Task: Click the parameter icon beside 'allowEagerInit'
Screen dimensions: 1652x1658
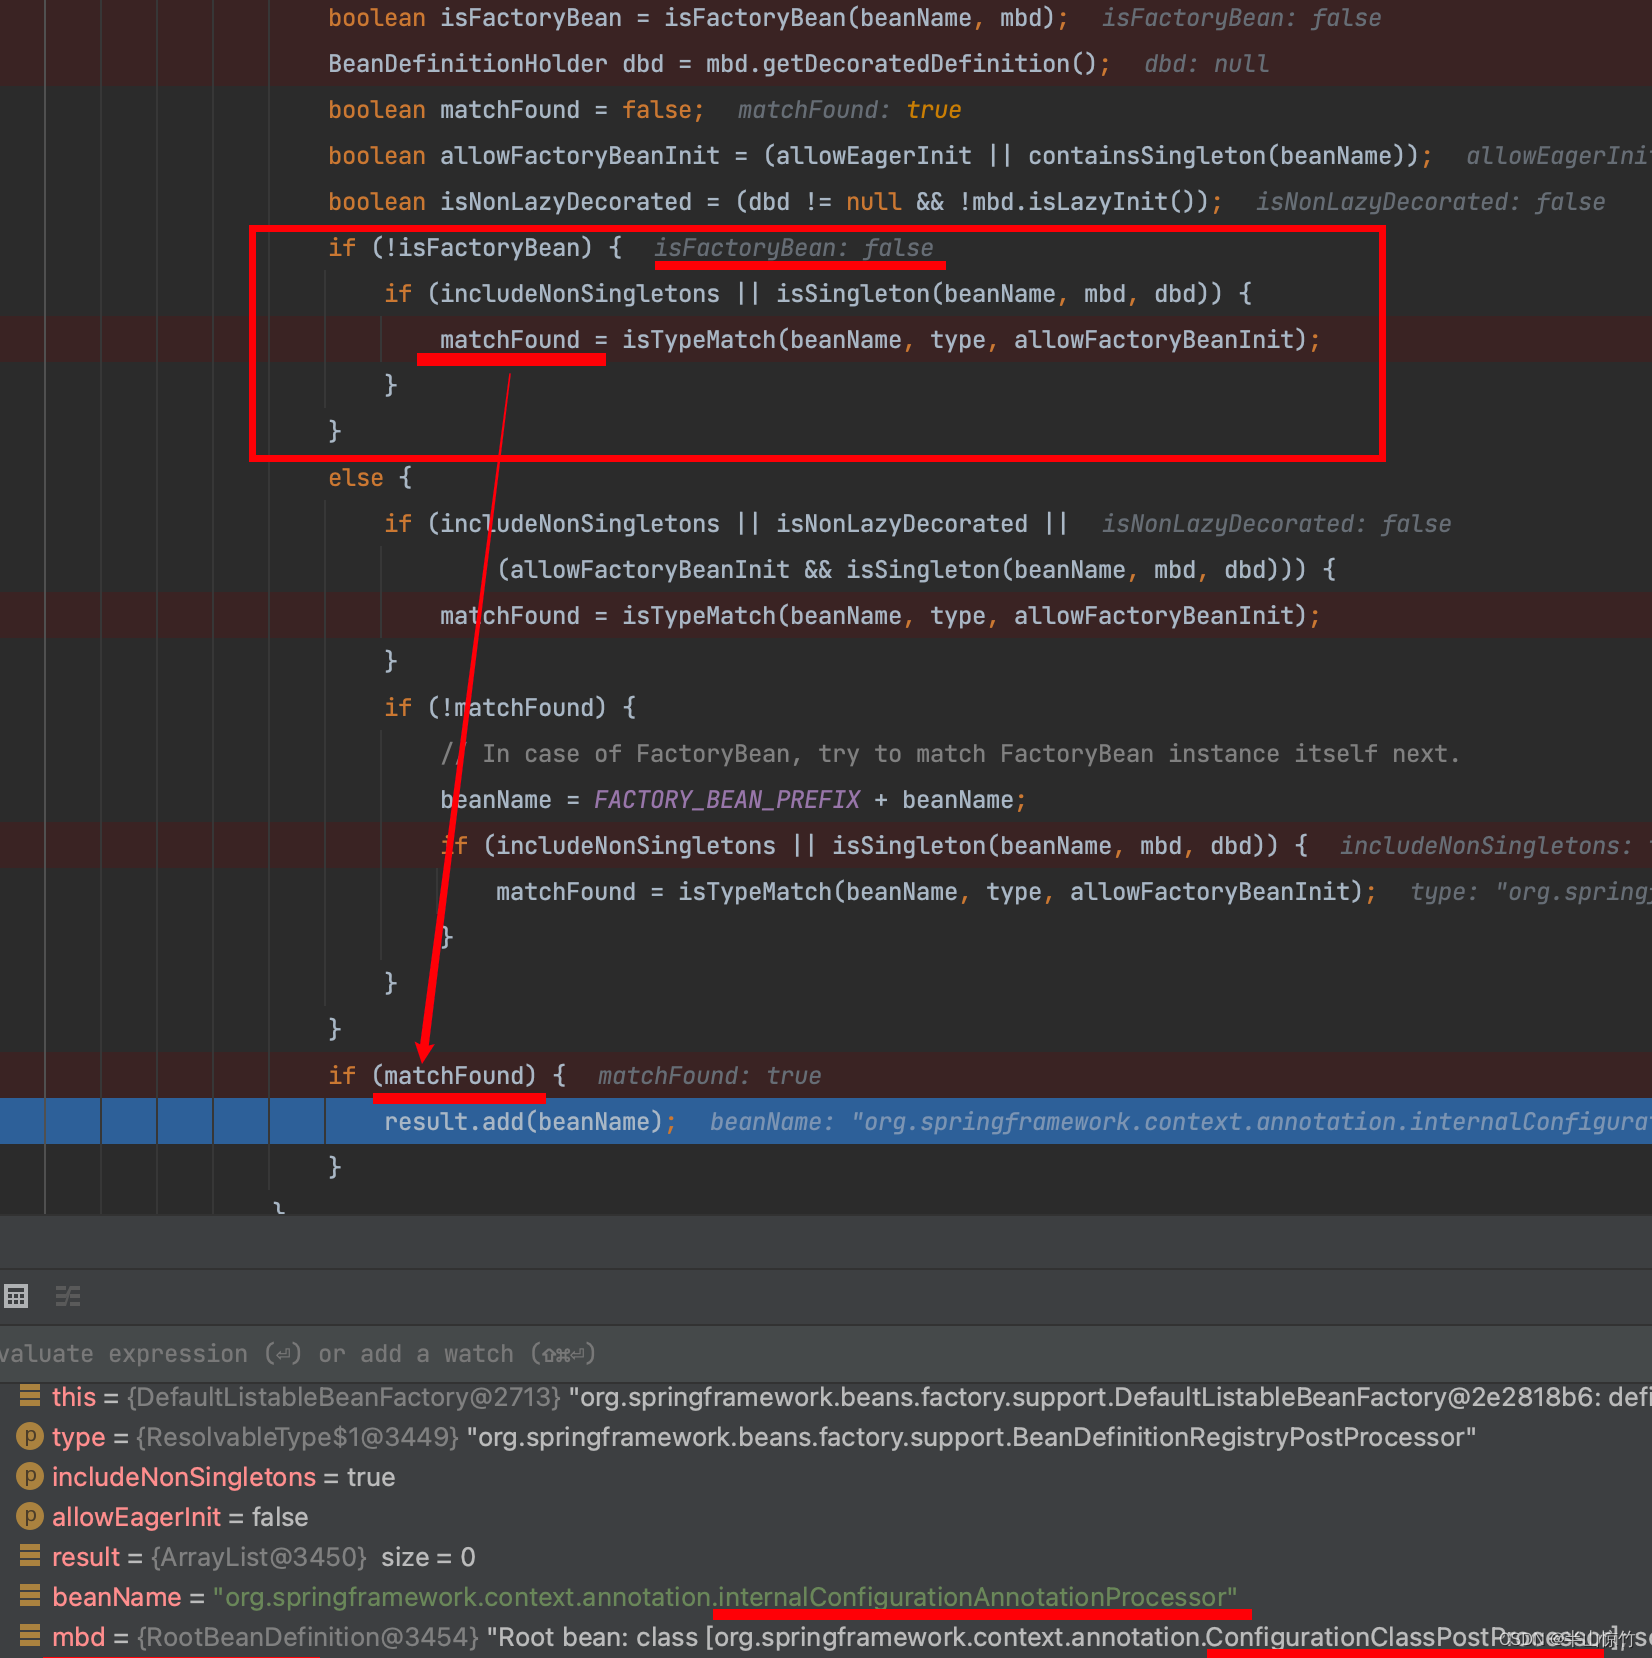Action: [x=30, y=1516]
